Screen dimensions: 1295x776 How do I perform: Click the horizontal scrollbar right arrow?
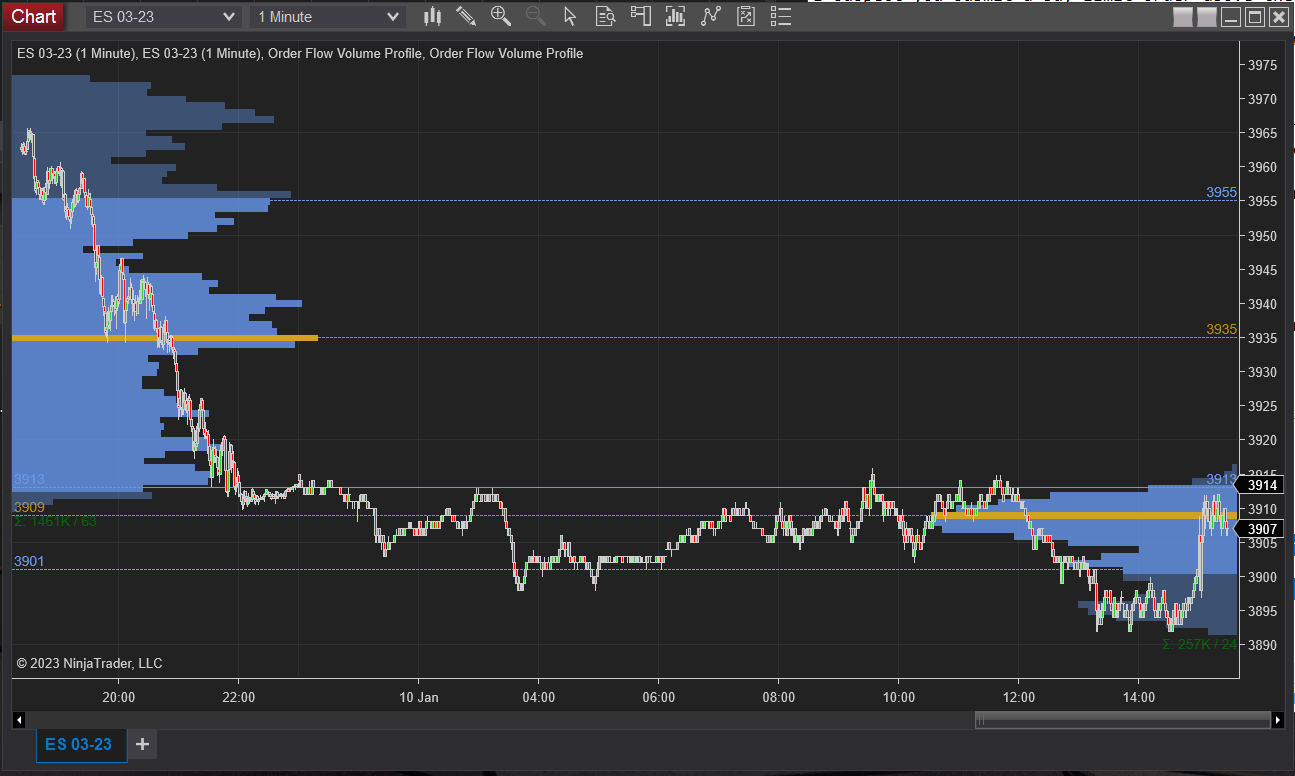coord(1278,719)
